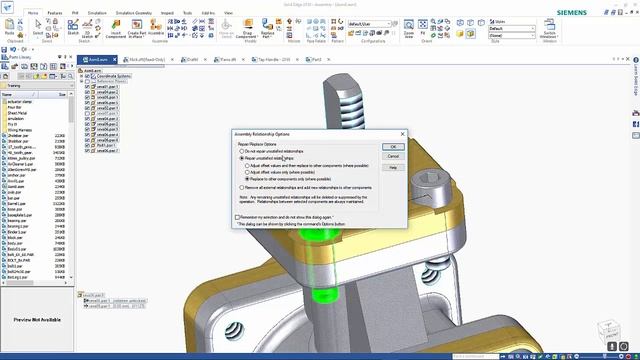
Task: Start the 3D Sketch command
Action: coord(87,28)
